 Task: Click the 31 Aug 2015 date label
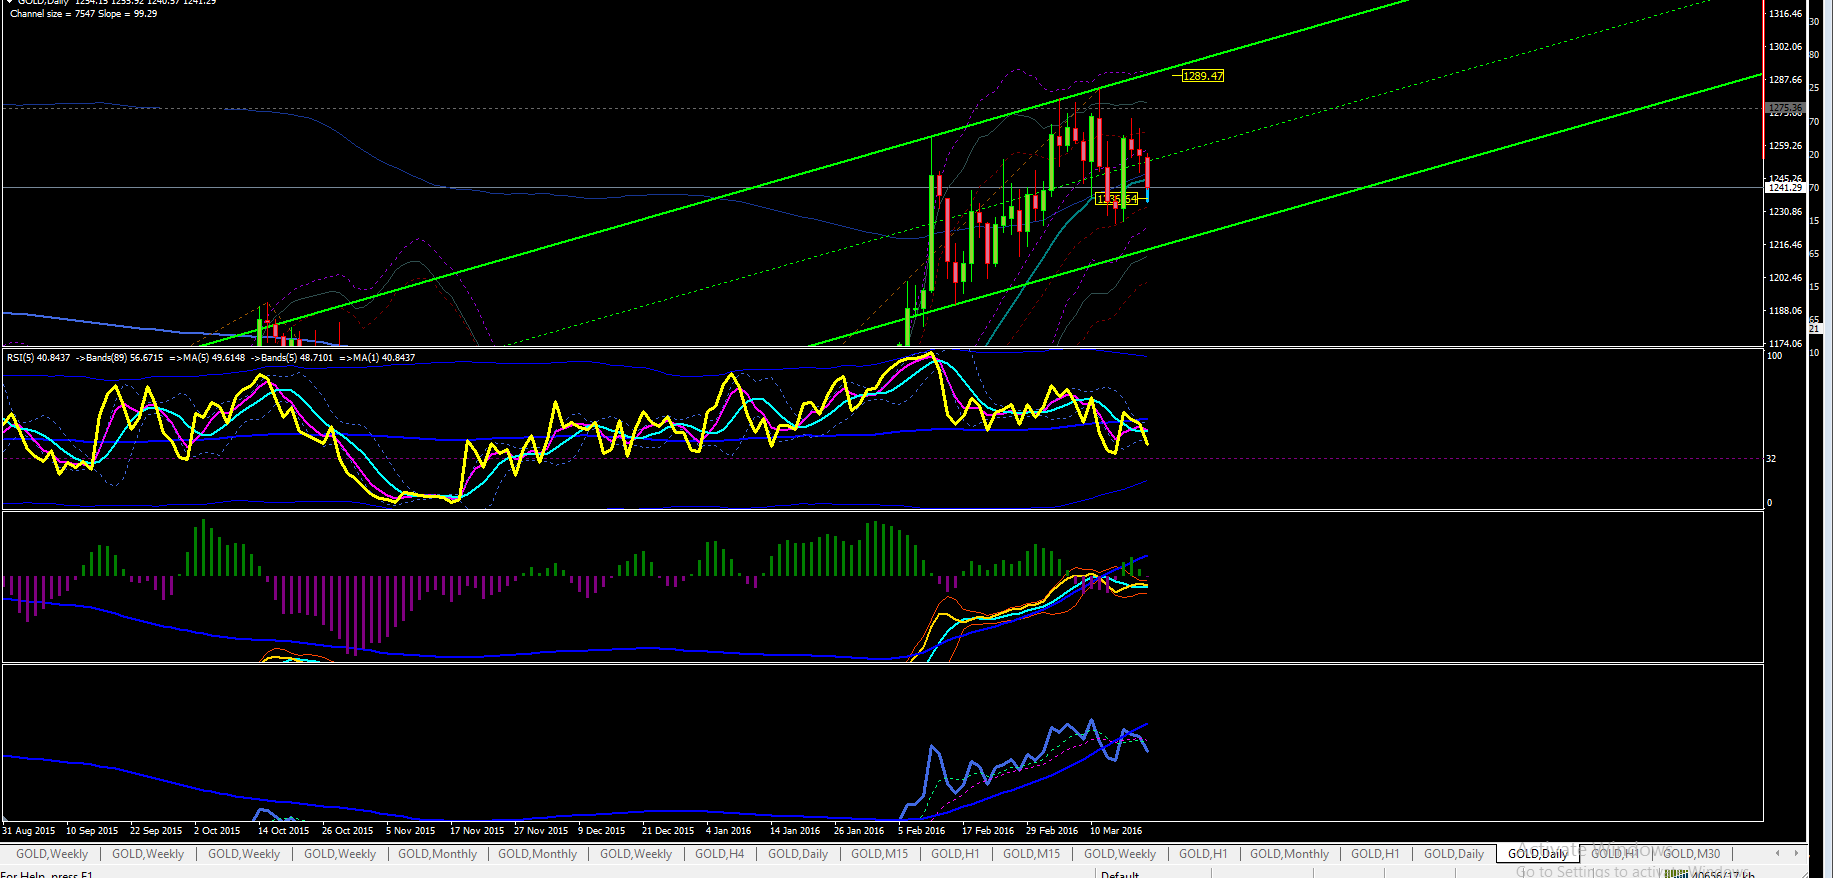(x=29, y=831)
